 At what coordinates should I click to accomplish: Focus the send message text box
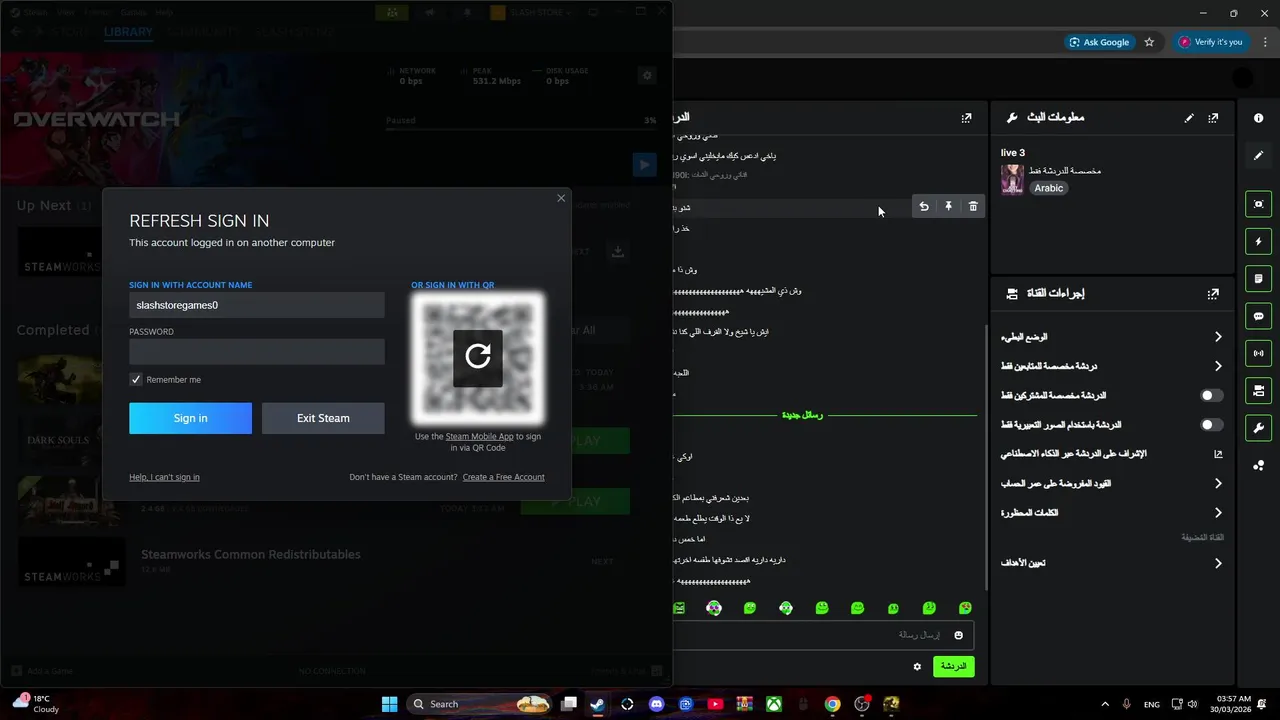pos(822,635)
